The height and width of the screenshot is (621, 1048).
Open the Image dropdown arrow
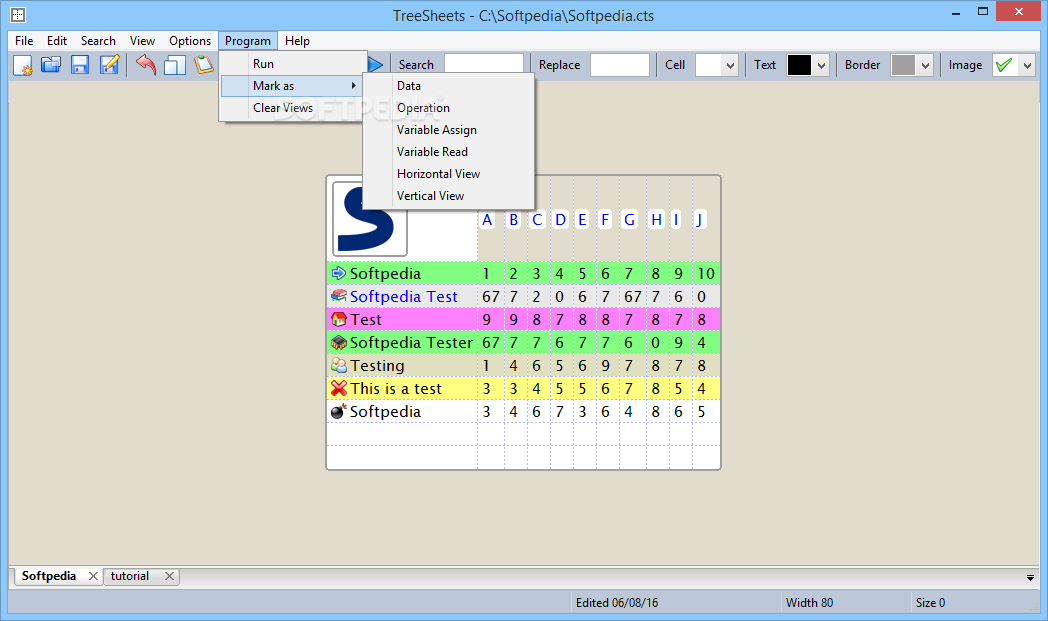click(1027, 66)
